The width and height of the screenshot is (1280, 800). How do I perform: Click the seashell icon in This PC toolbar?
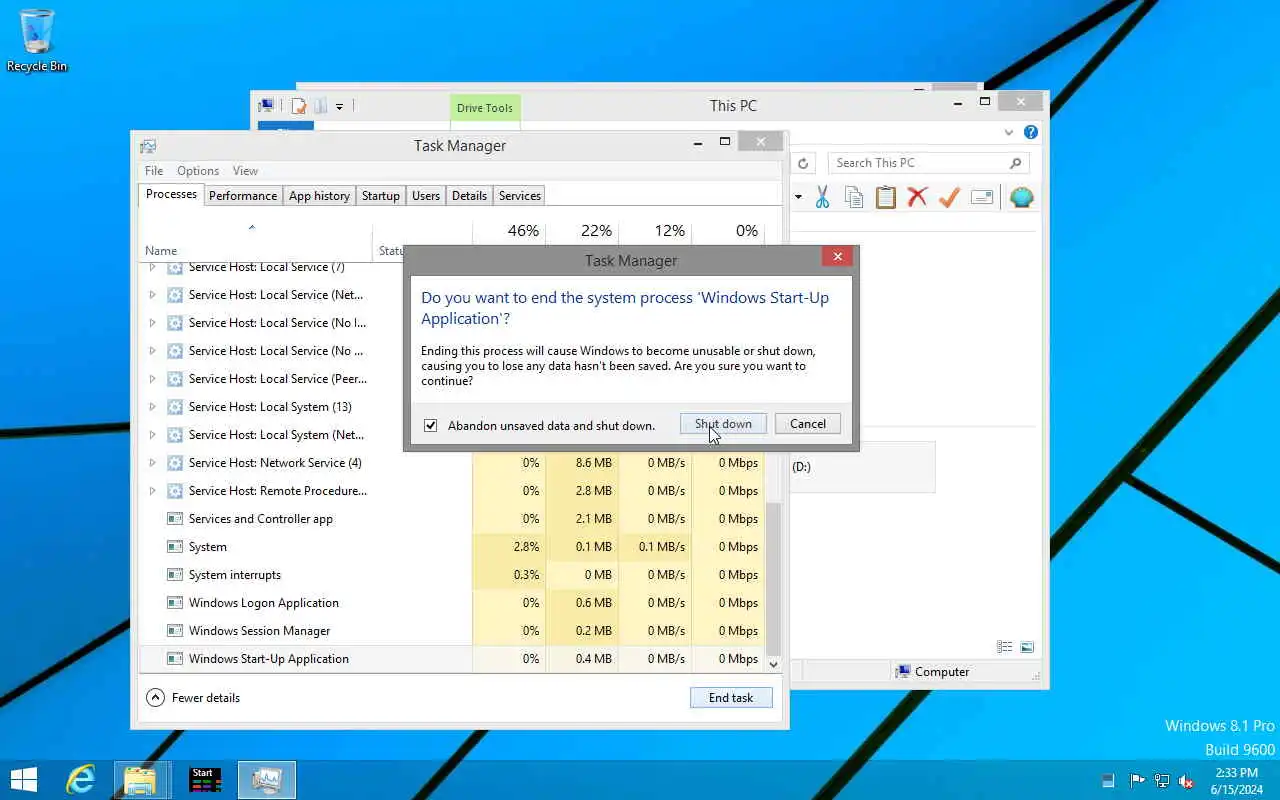tap(1021, 197)
